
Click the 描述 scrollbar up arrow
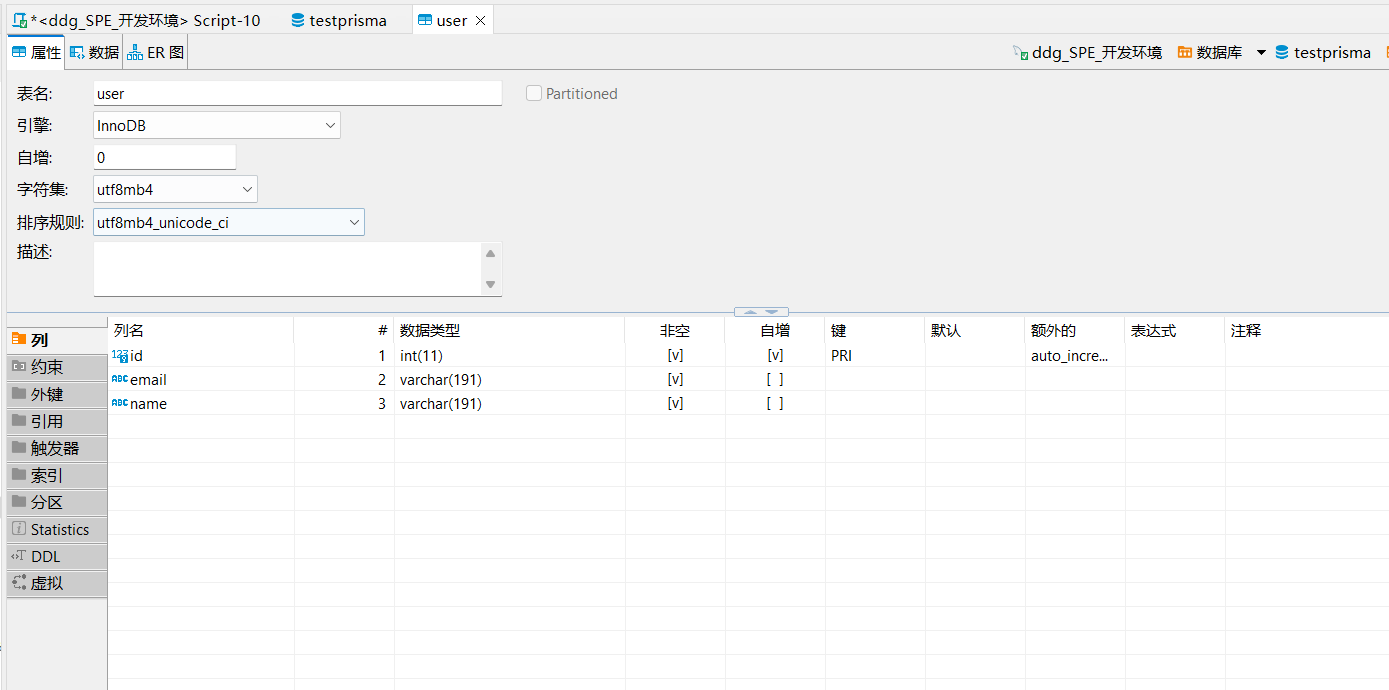tap(490, 254)
